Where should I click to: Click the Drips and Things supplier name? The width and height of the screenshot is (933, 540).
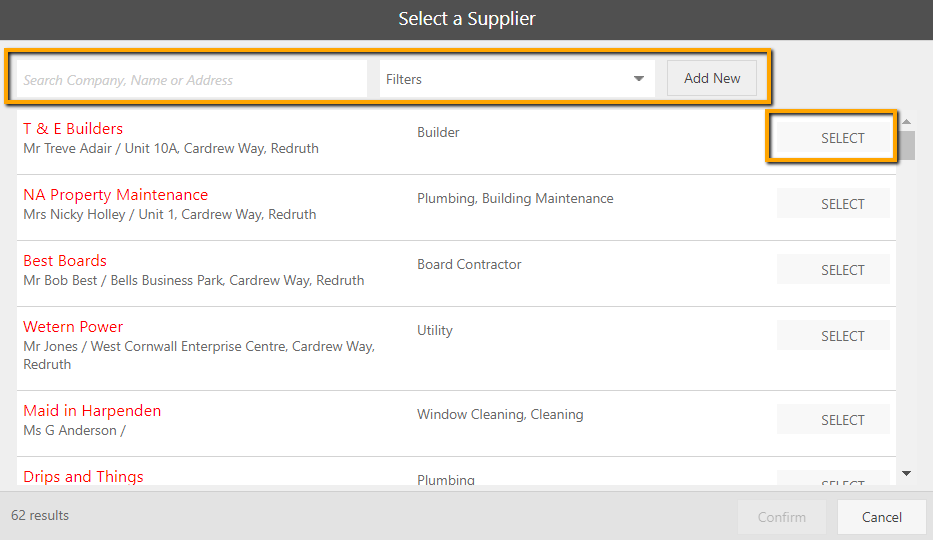83,477
